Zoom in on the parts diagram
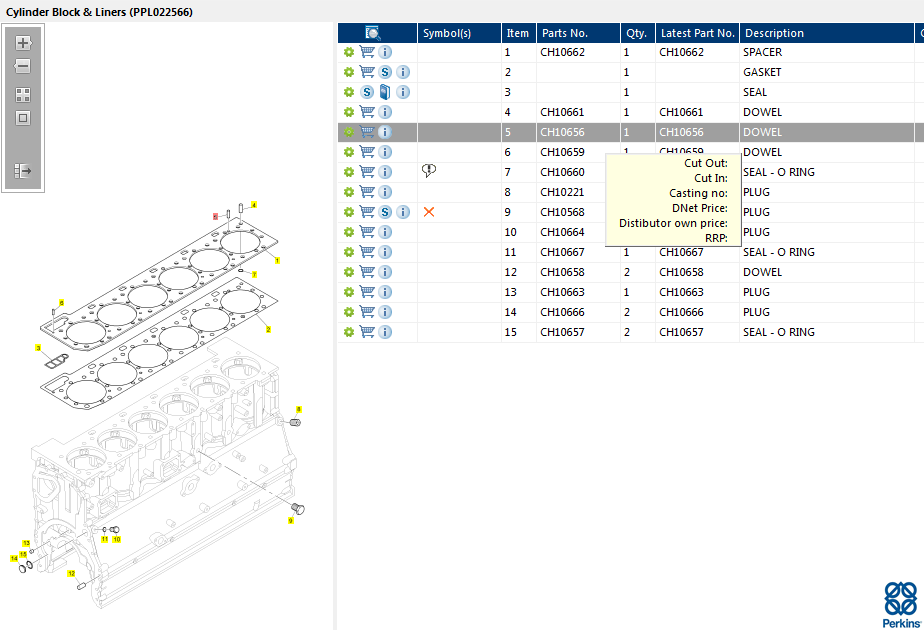 tap(23, 43)
